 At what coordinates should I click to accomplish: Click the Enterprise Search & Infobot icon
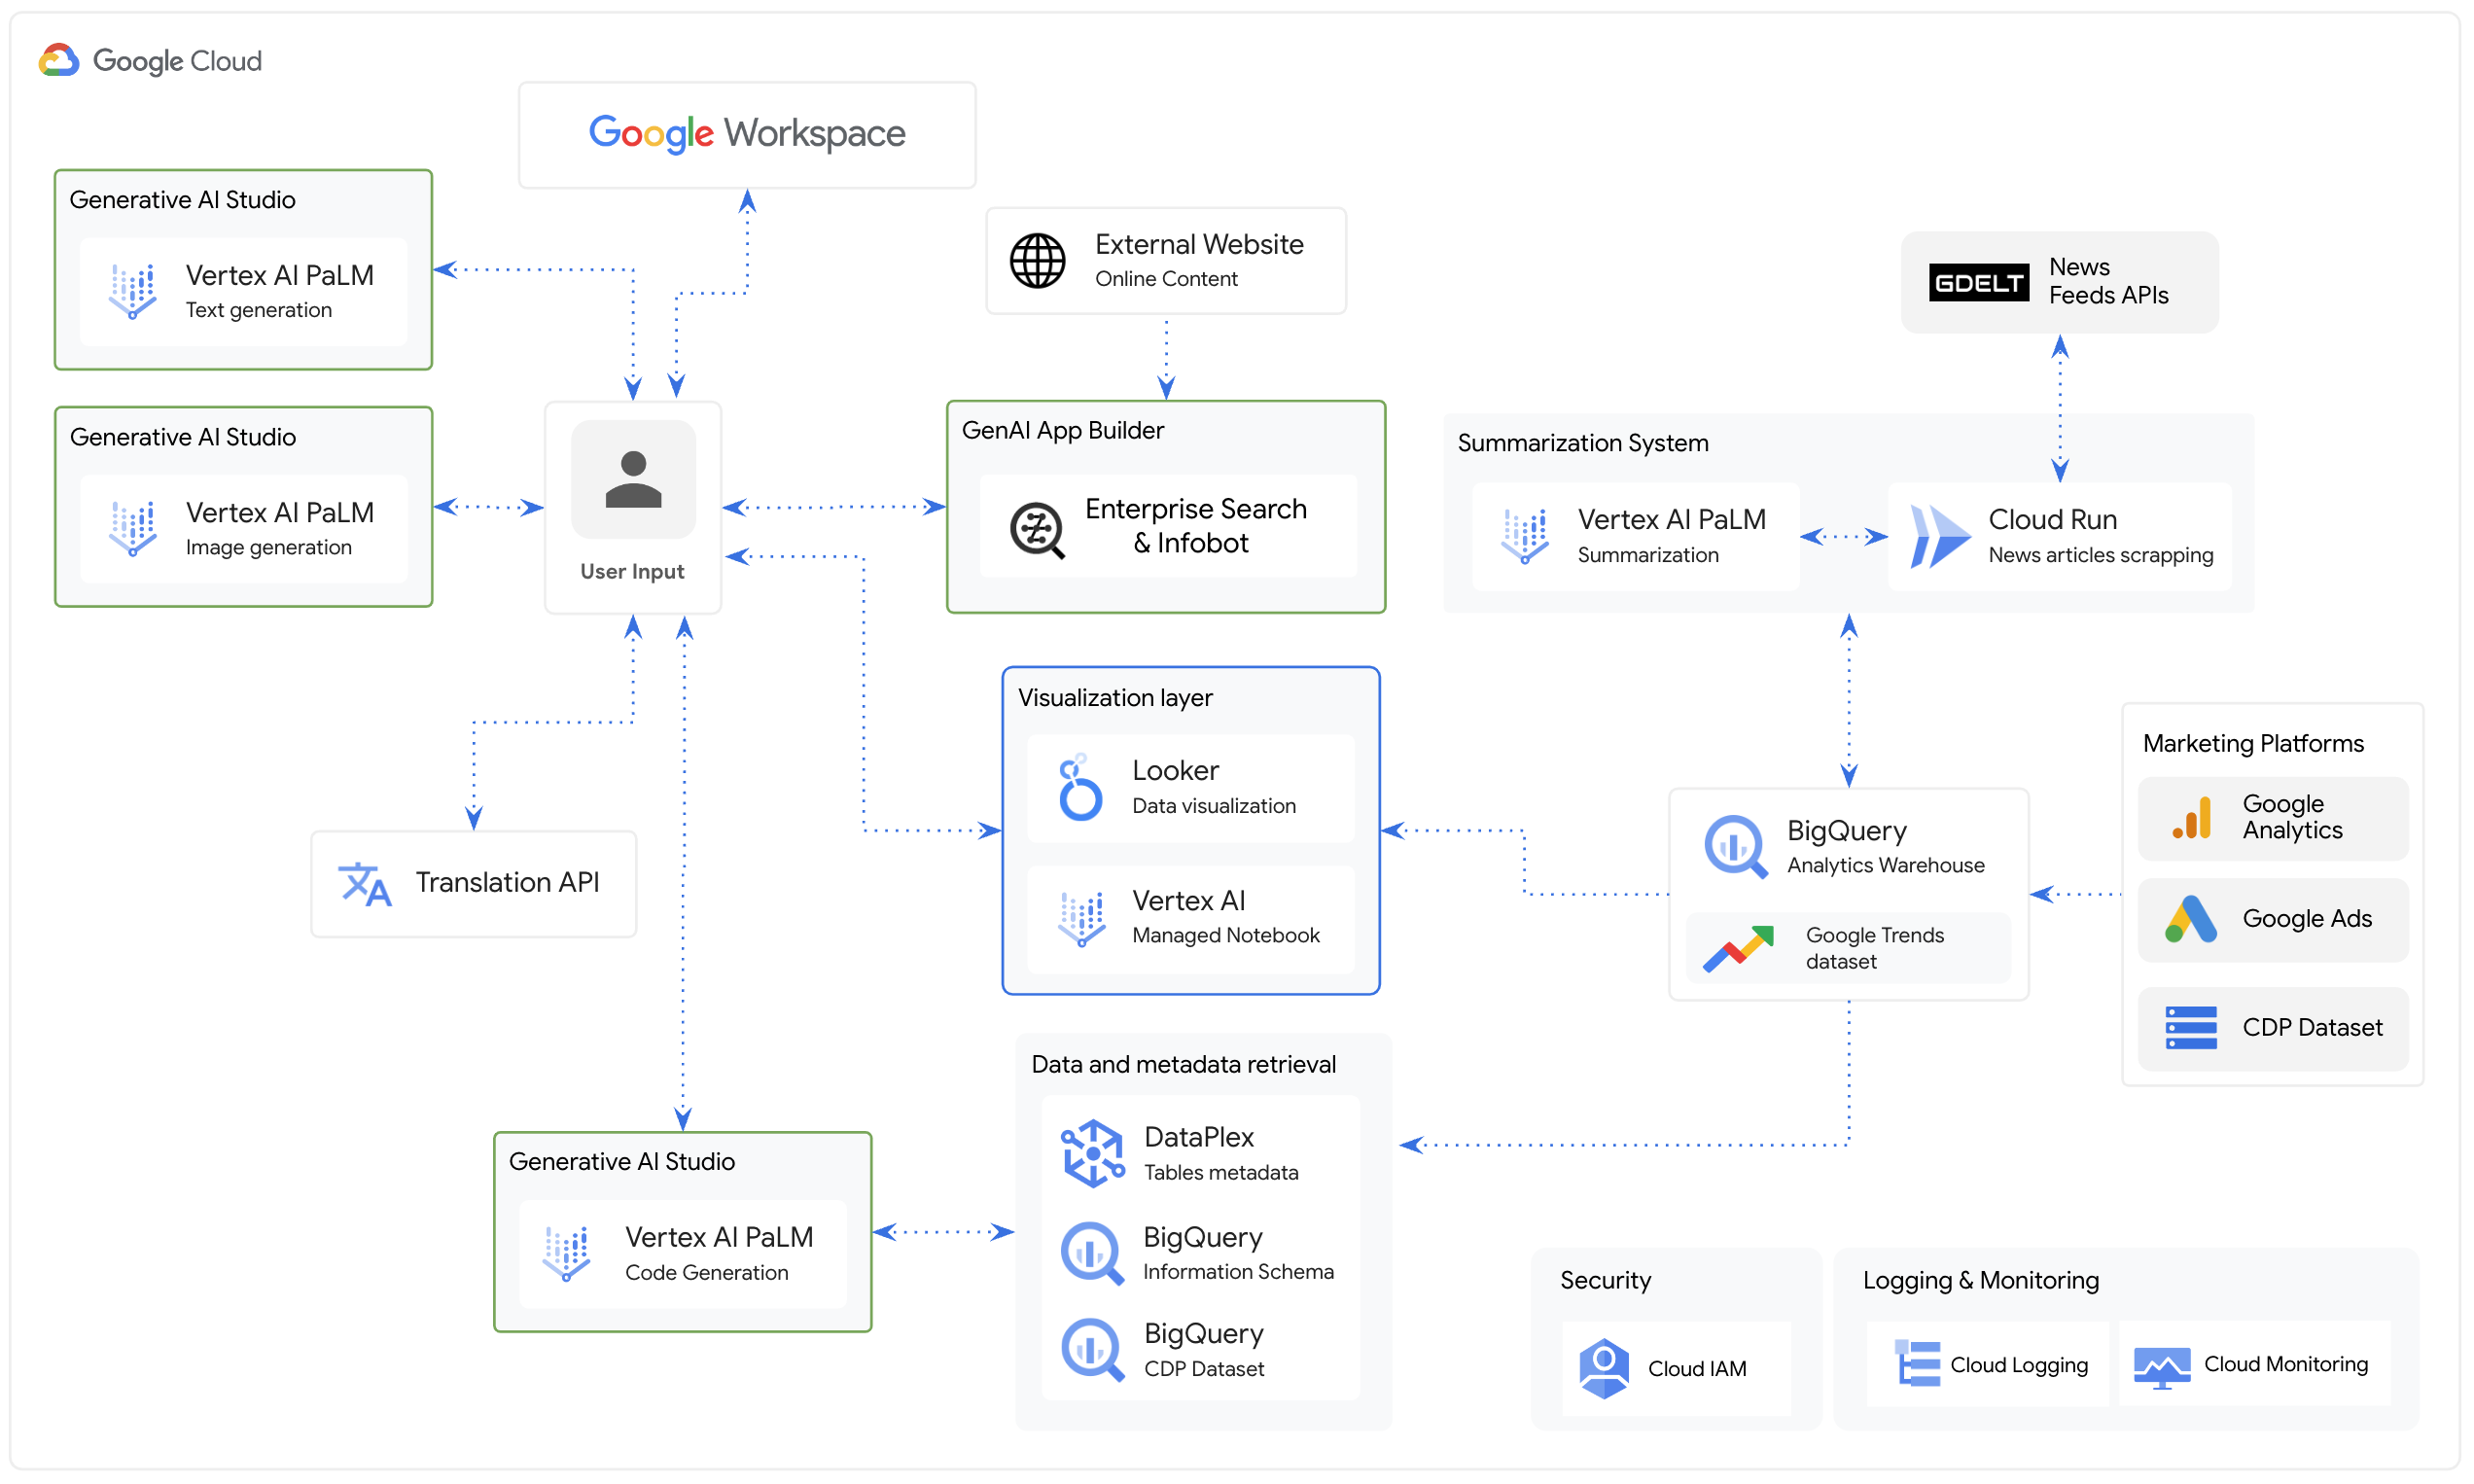click(x=1038, y=530)
